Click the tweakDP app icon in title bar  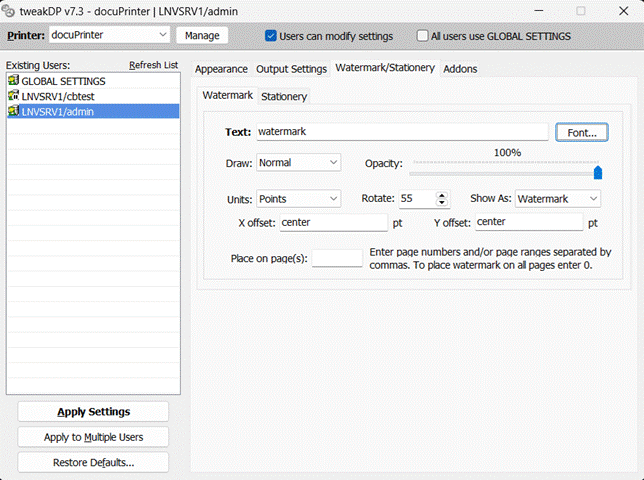pos(11,11)
